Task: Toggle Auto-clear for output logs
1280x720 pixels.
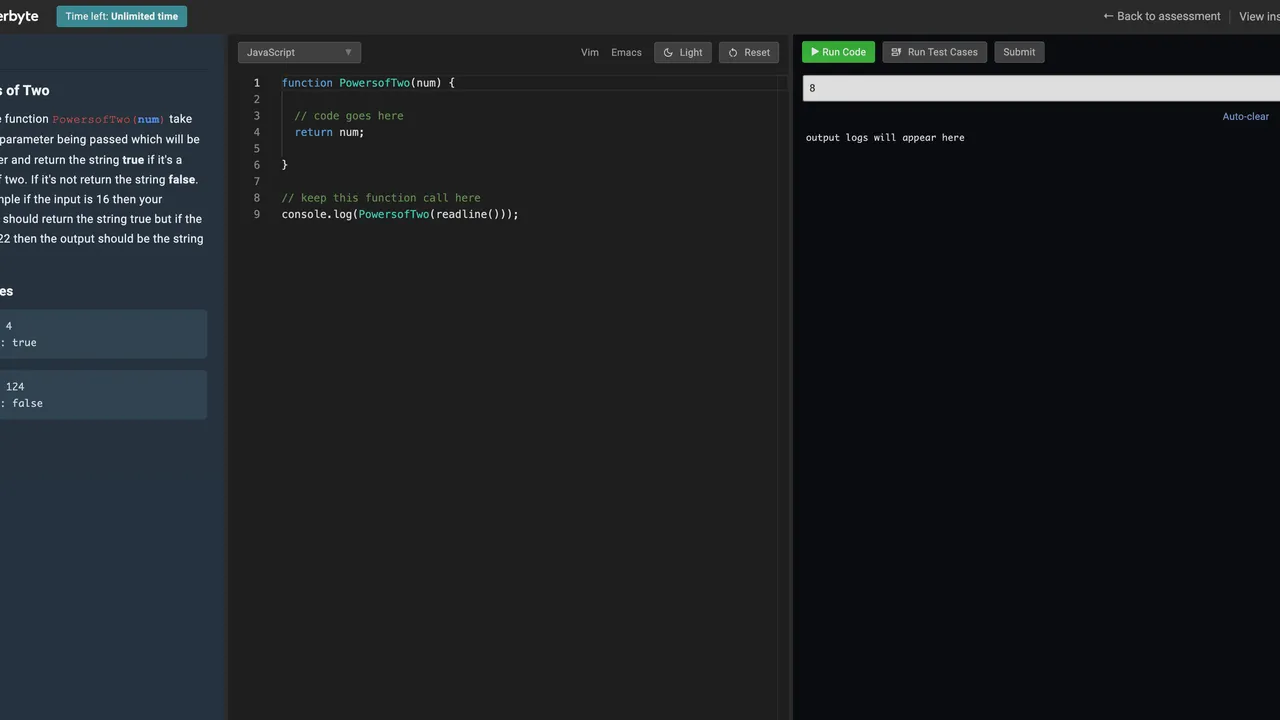Action: pos(1245,116)
